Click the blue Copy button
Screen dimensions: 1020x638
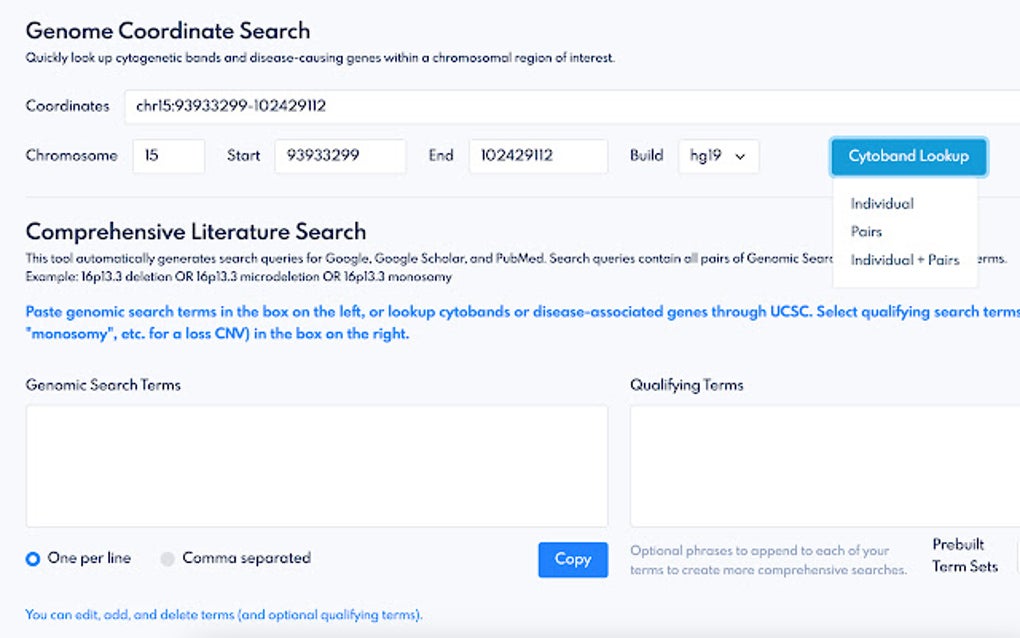coord(573,560)
